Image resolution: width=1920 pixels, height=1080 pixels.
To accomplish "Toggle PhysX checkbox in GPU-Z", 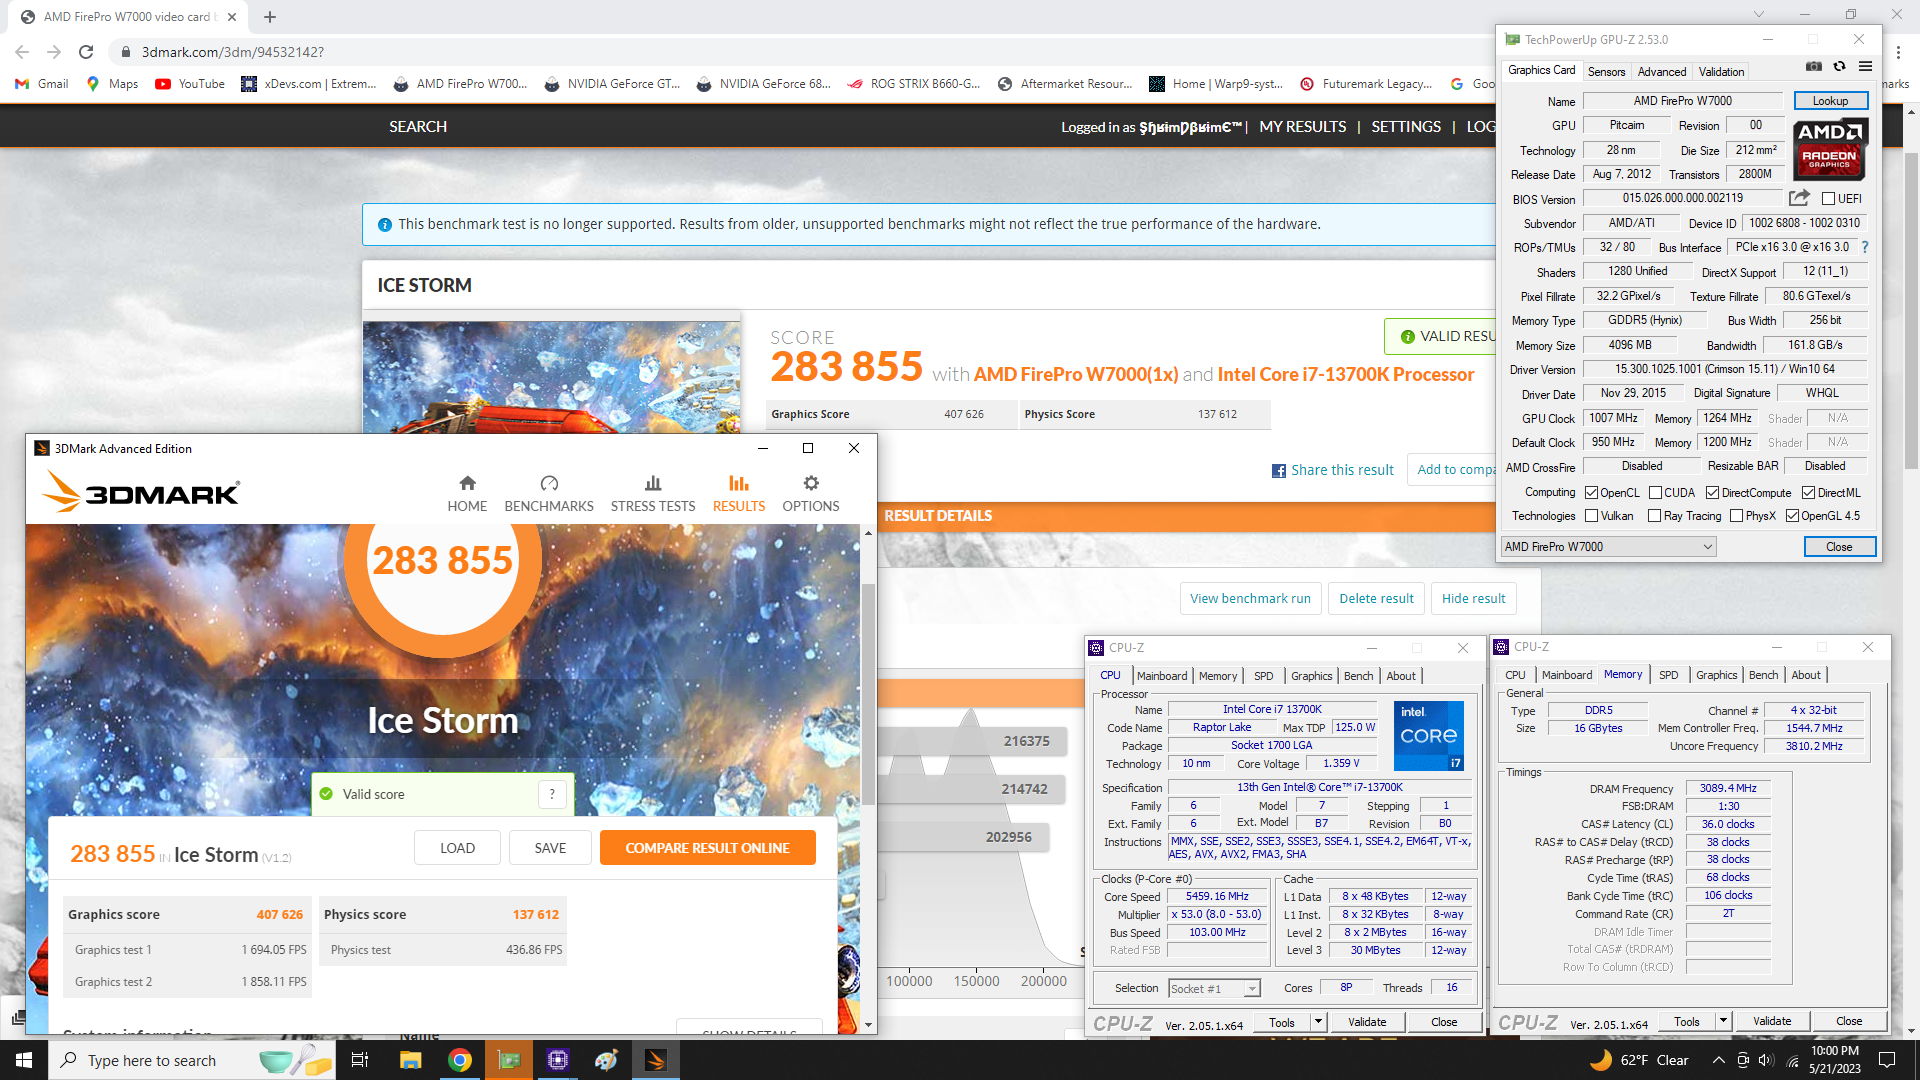I will pyautogui.click(x=1737, y=516).
